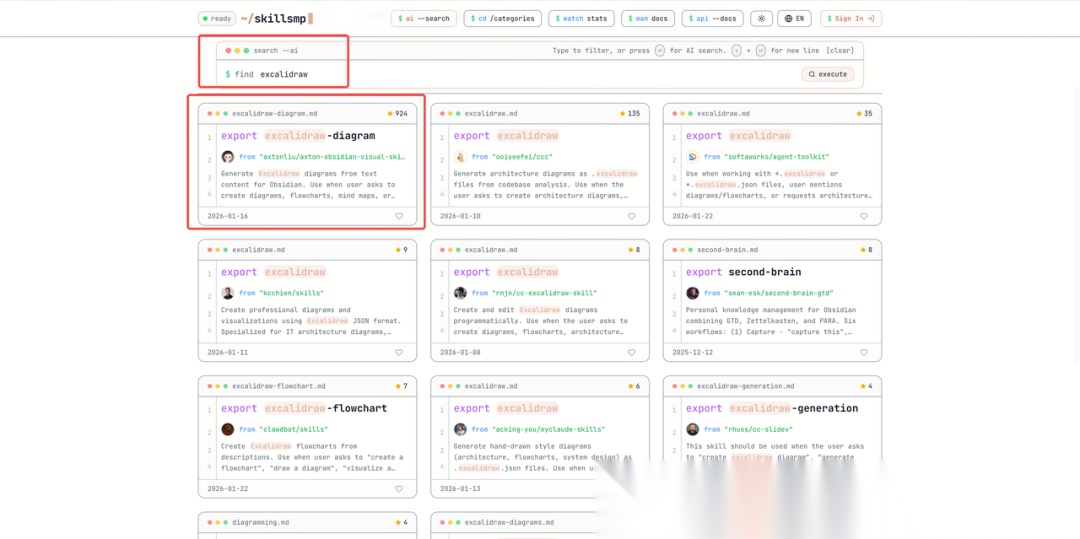This screenshot has width=1080, height=539.
Task: Open the watch stats nav item
Action: [581, 19]
